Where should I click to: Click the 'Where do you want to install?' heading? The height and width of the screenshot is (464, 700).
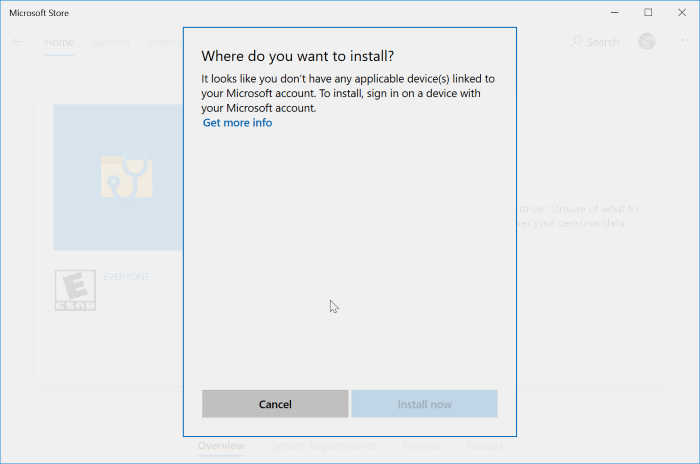[x=297, y=56]
